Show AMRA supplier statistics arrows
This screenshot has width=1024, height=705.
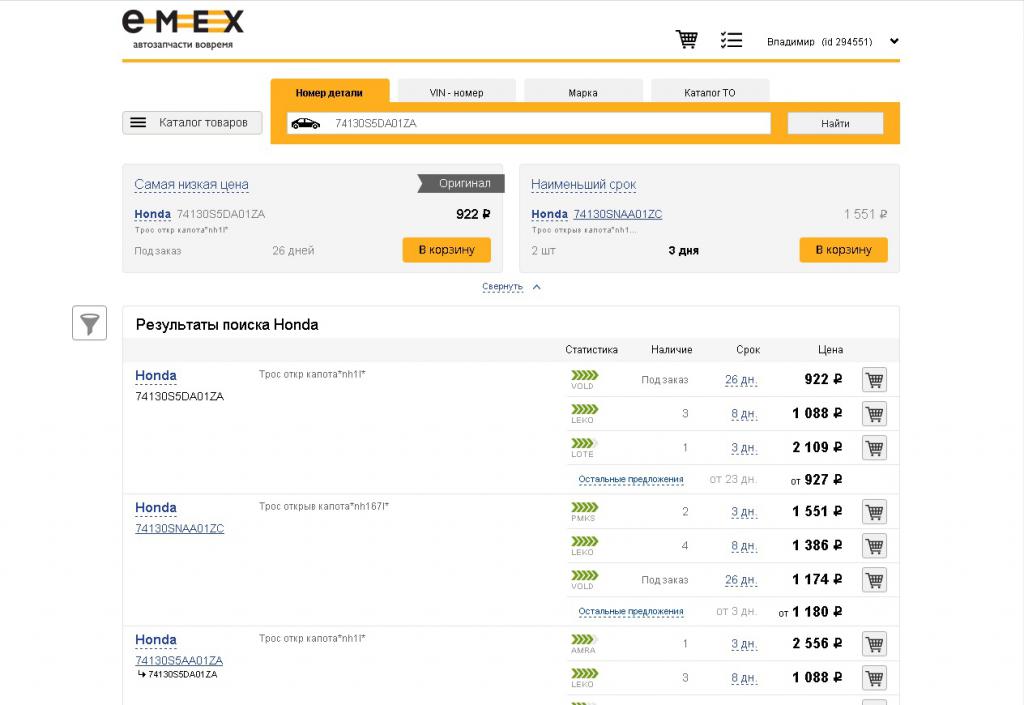pos(584,639)
